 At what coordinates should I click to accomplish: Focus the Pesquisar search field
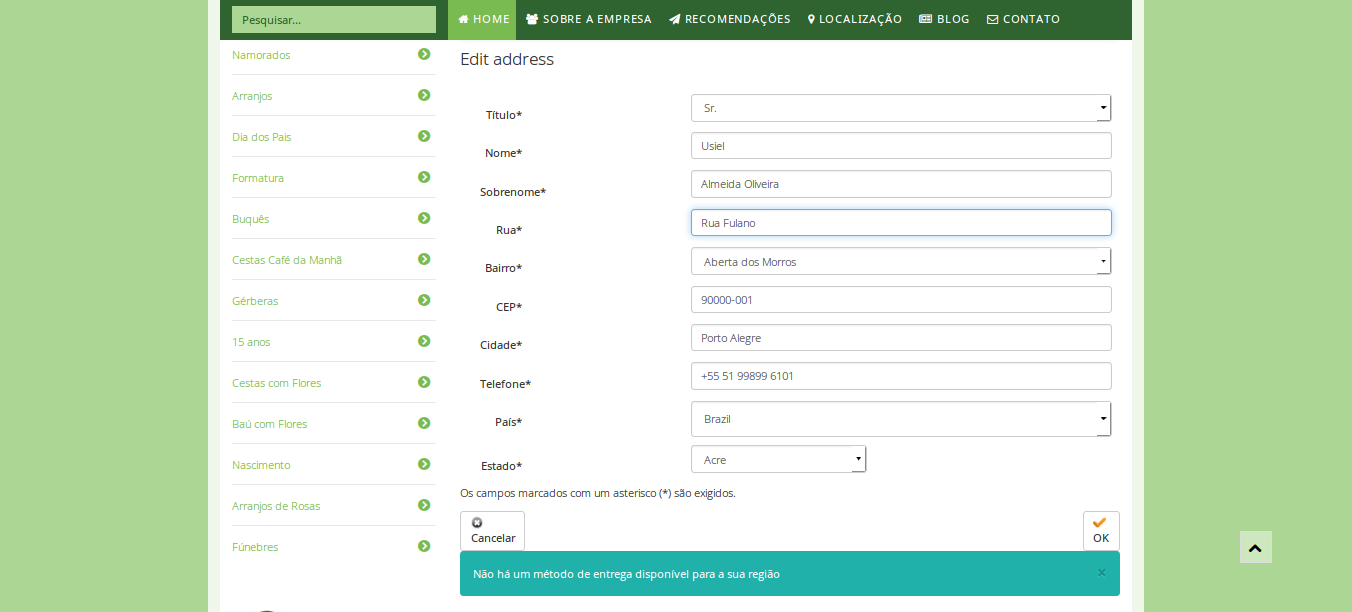coord(334,19)
